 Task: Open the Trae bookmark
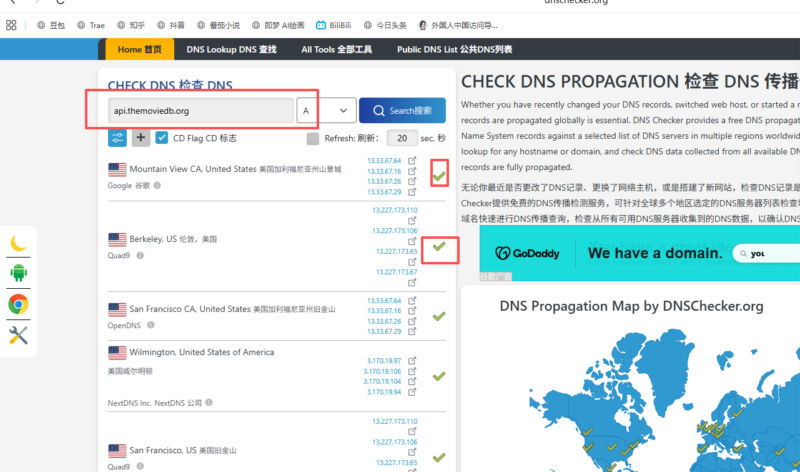tap(91, 25)
